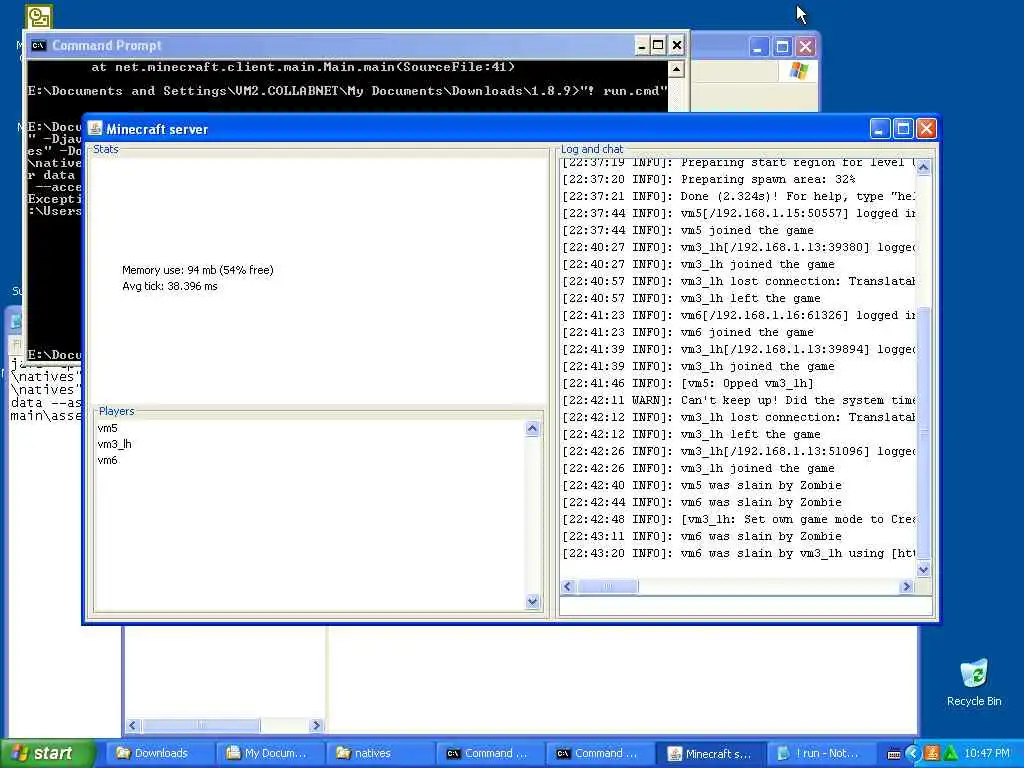Click the Minecraft server window Java icon

tap(95, 129)
